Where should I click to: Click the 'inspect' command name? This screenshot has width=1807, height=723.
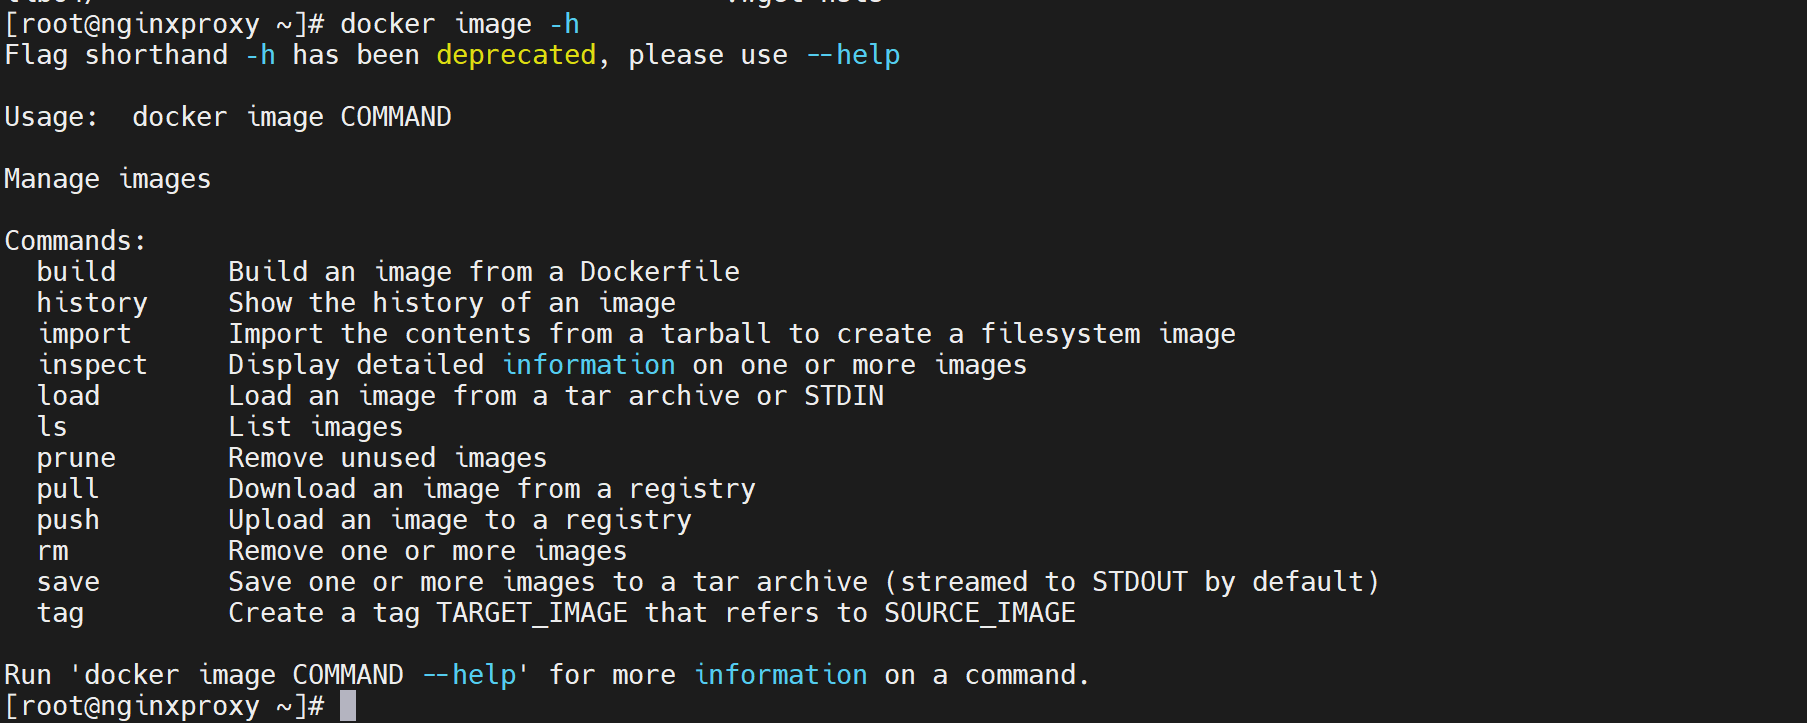(92, 365)
